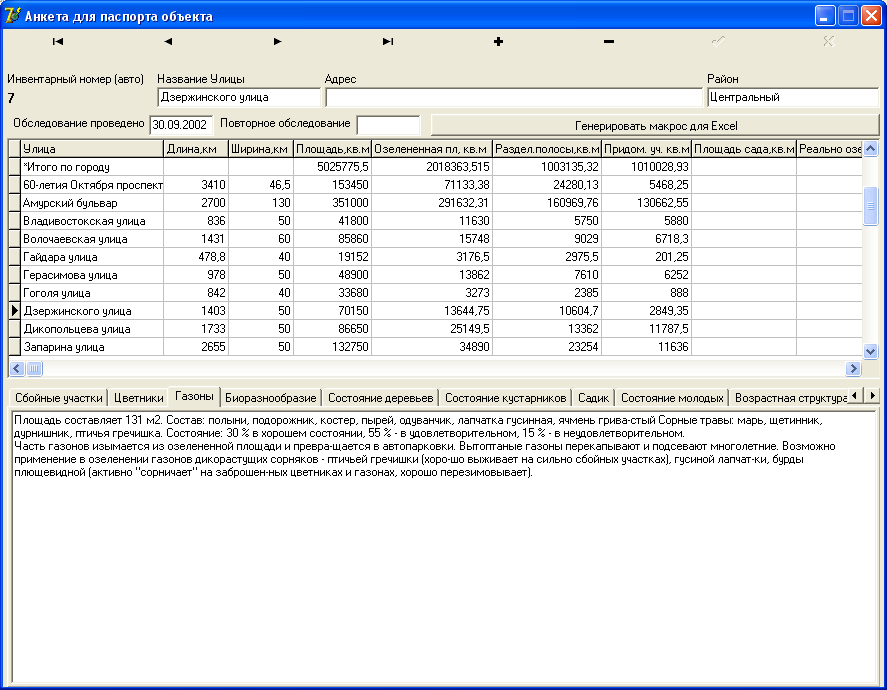Click grid horizontal scrollbar left arrow
The image size is (887, 690).
coord(17,369)
